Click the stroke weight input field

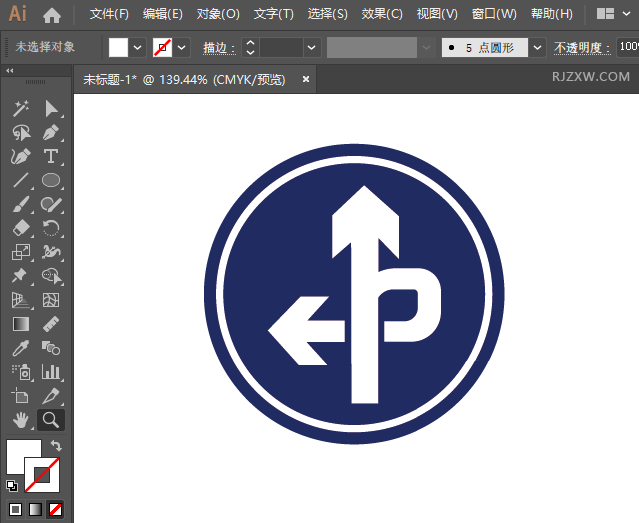[x=281, y=48]
